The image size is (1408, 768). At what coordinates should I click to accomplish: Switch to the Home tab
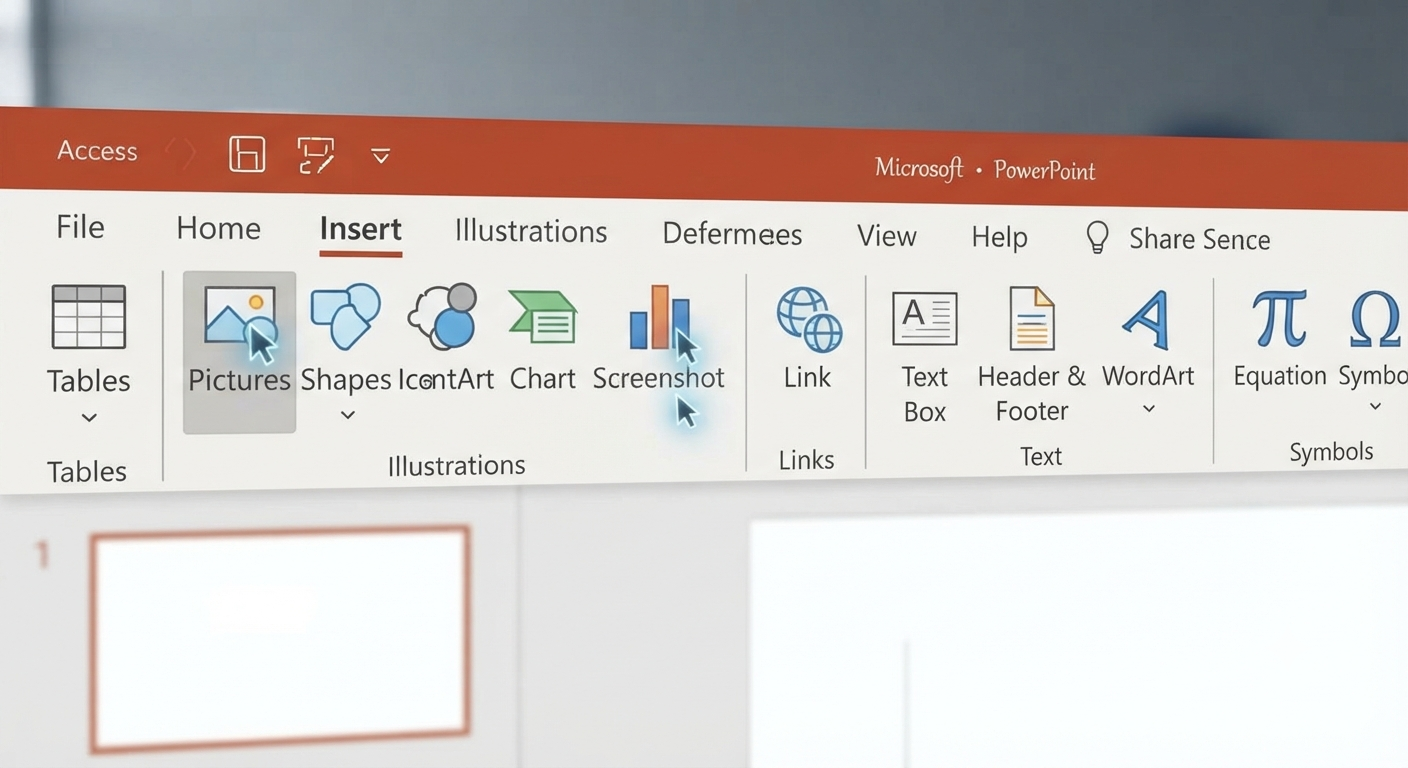tap(218, 228)
